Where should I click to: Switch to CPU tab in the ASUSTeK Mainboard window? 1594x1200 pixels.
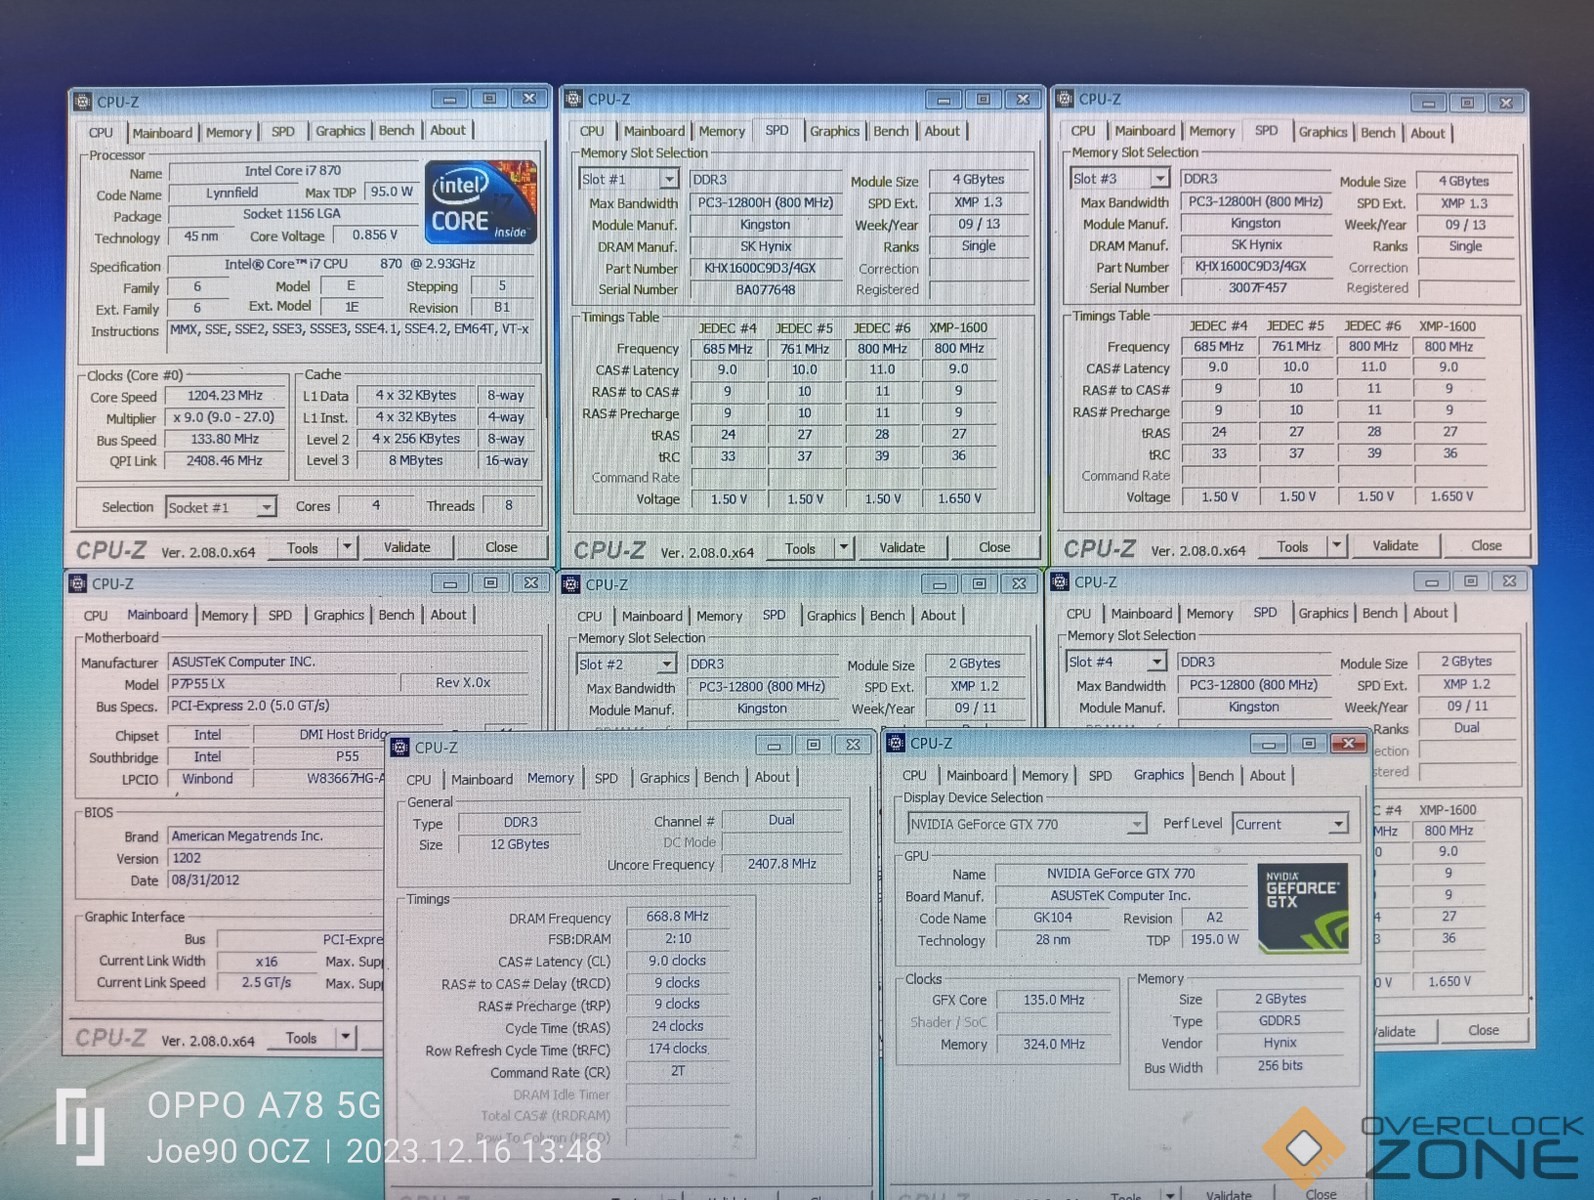click(x=96, y=616)
